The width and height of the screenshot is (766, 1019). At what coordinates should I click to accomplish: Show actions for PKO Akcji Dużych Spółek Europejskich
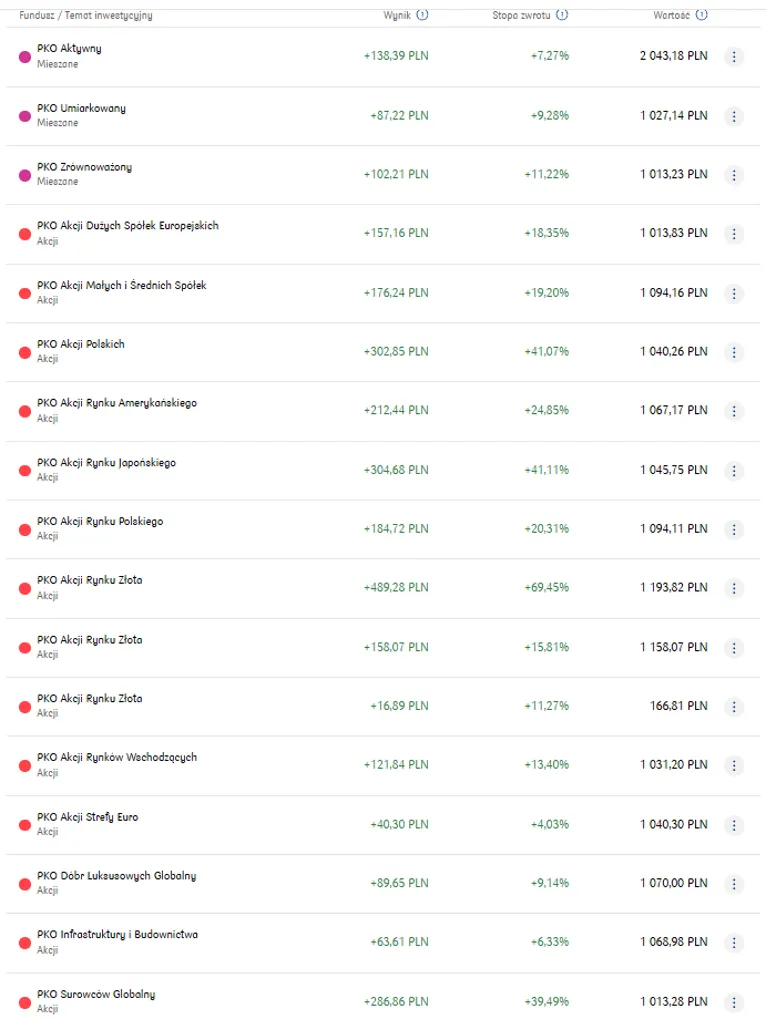[734, 233]
